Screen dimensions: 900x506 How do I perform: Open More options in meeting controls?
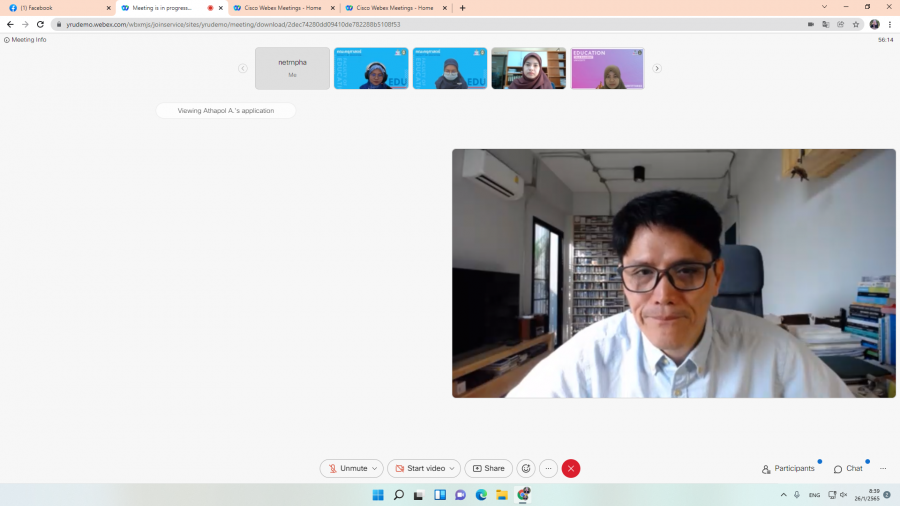[548, 468]
